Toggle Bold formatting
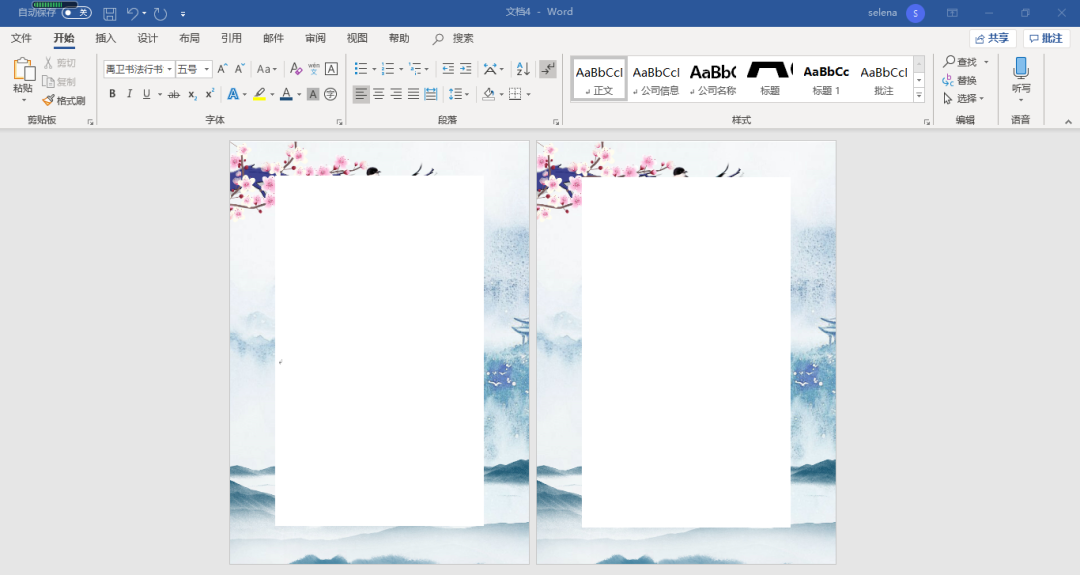 112,94
